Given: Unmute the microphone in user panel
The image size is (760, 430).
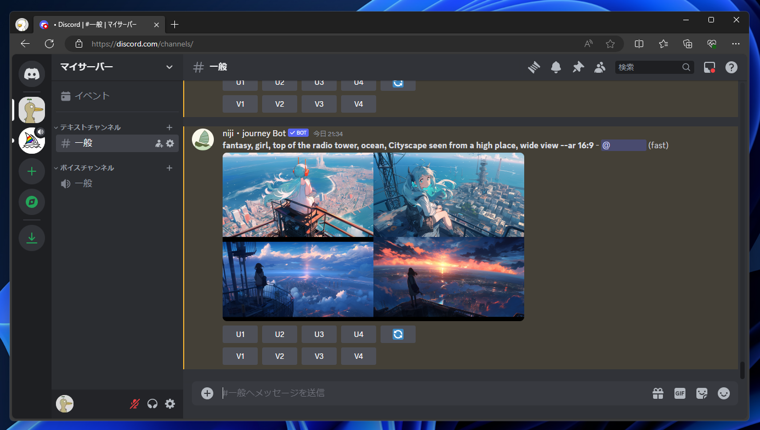Looking at the screenshot, I should tap(135, 404).
